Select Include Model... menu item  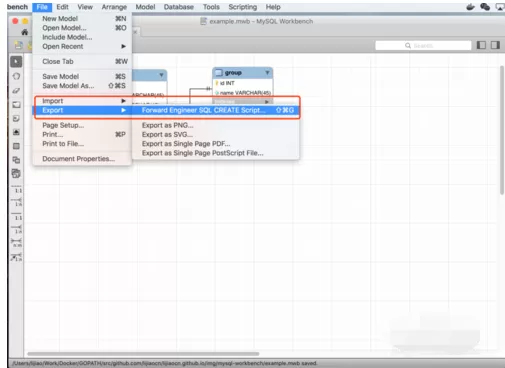point(82,37)
